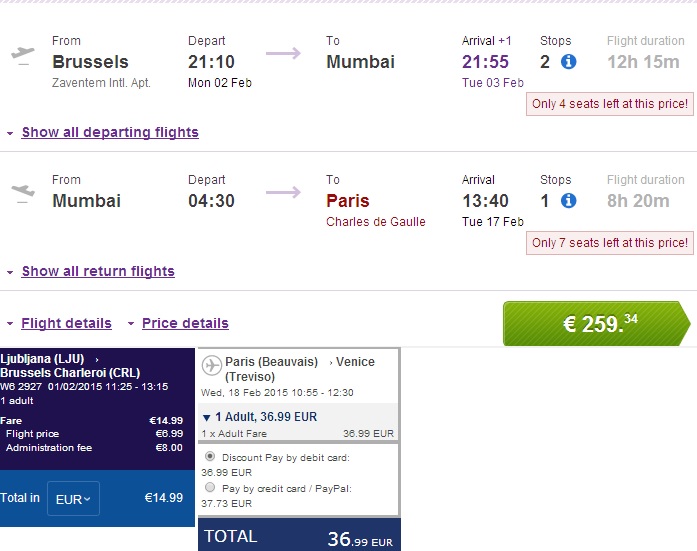This screenshot has width=697, height=551.
Task: Open the EUR currency dropdown
Action: point(73,498)
